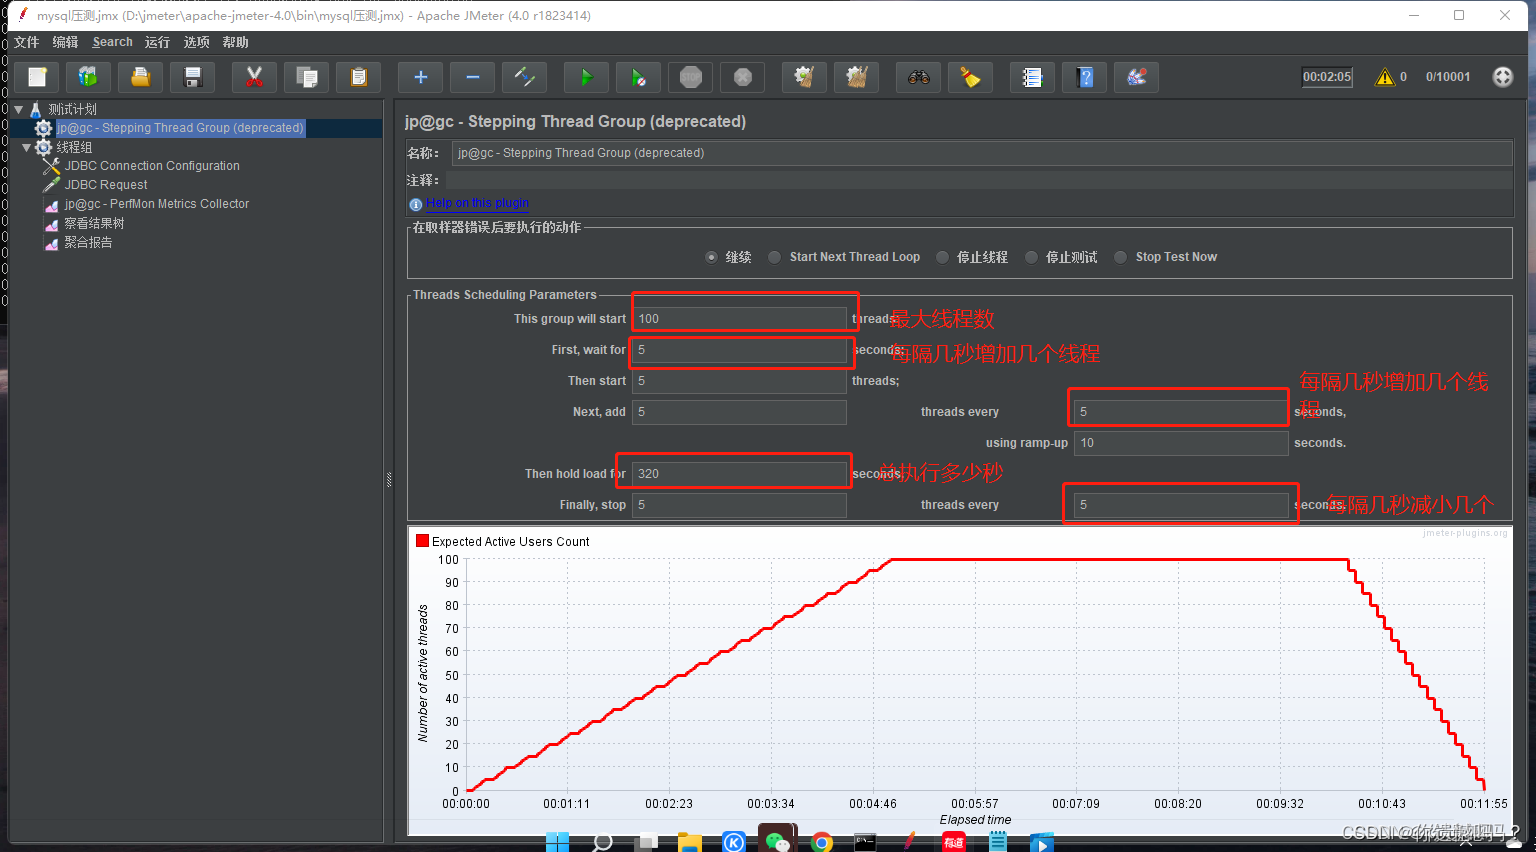Image resolution: width=1536 pixels, height=852 pixels.
Task: Select JDBC Connection Configuration in tree
Action: (152, 166)
